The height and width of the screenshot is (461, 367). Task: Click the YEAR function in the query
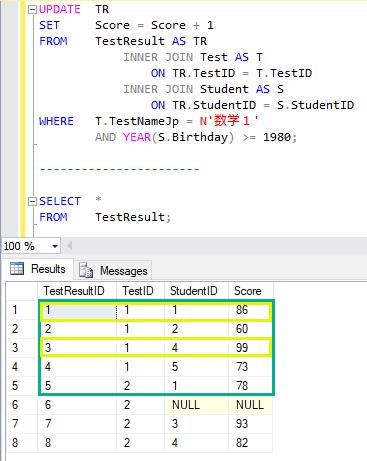tap(137, 137)
